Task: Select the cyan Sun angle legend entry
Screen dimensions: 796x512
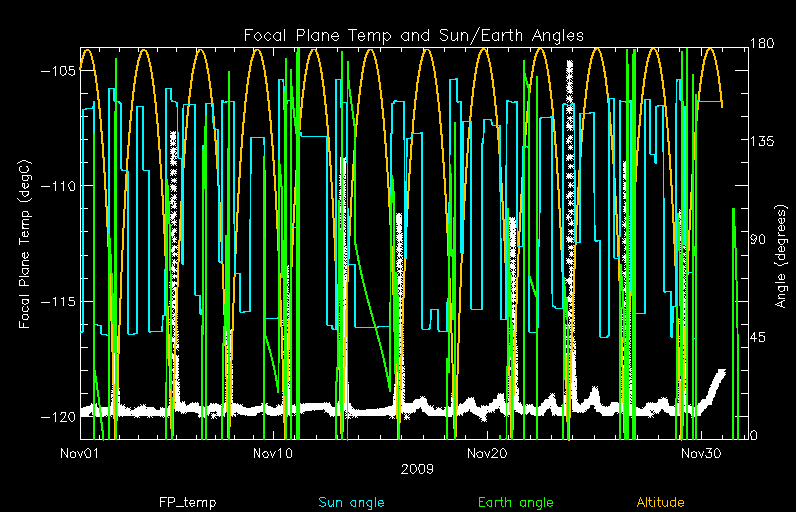Action: coord(351,502)
